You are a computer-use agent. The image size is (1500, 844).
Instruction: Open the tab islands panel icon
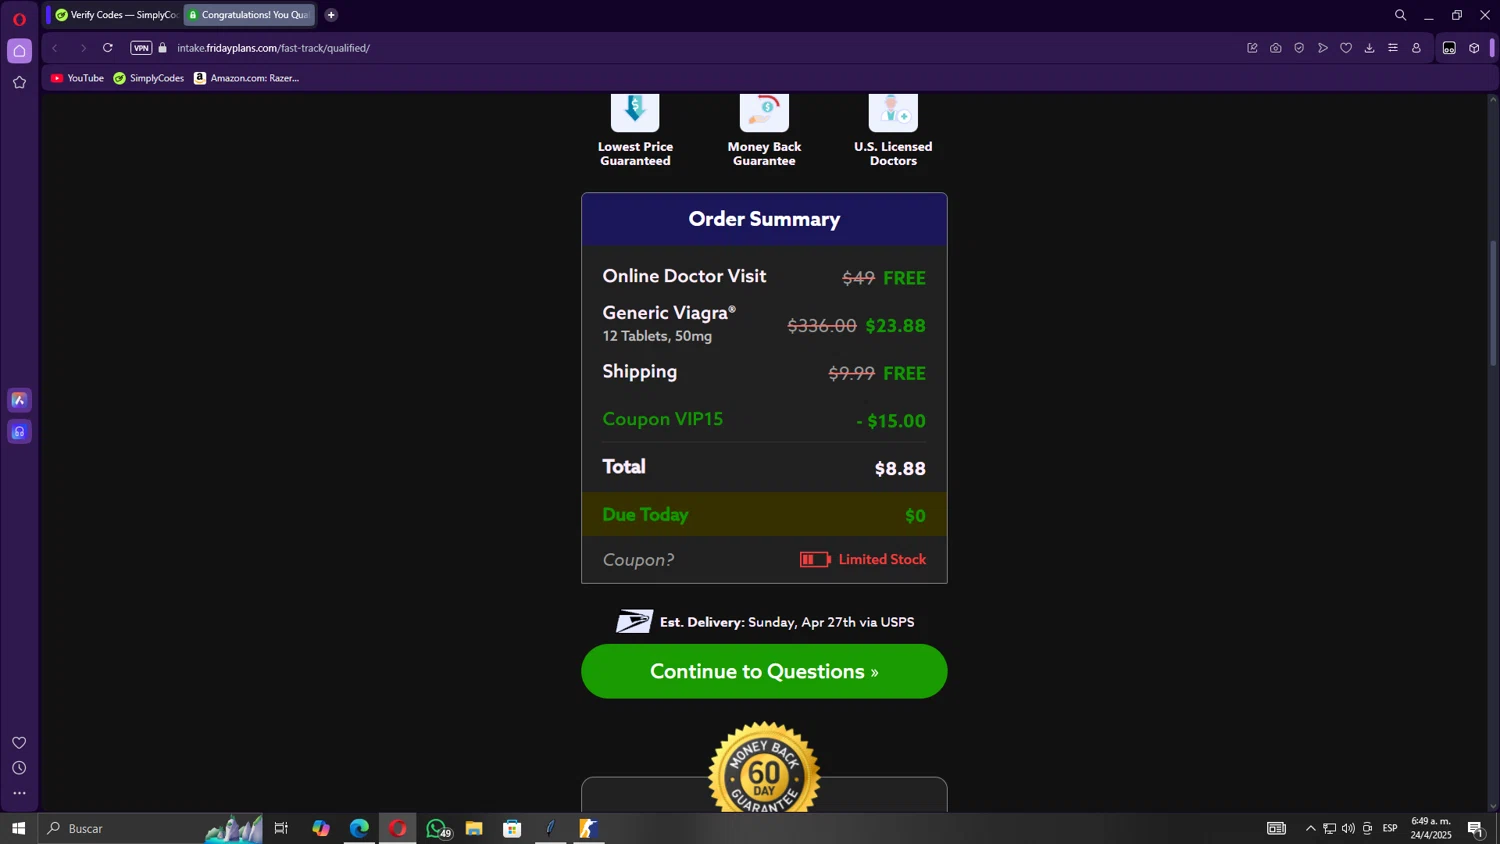(x=1449, y=48)
